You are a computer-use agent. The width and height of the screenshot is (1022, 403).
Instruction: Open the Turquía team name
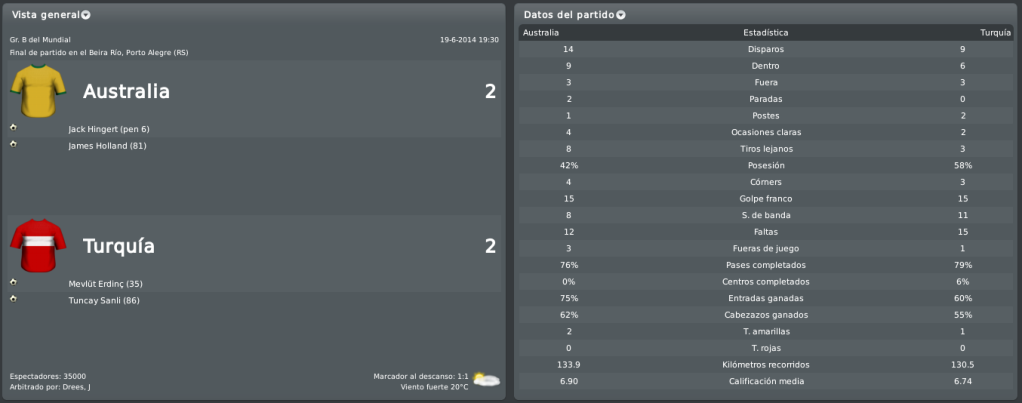119,246
